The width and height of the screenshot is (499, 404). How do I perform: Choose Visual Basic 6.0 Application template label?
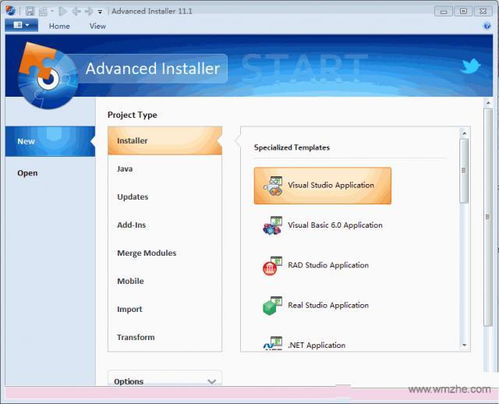click(335, 225)
